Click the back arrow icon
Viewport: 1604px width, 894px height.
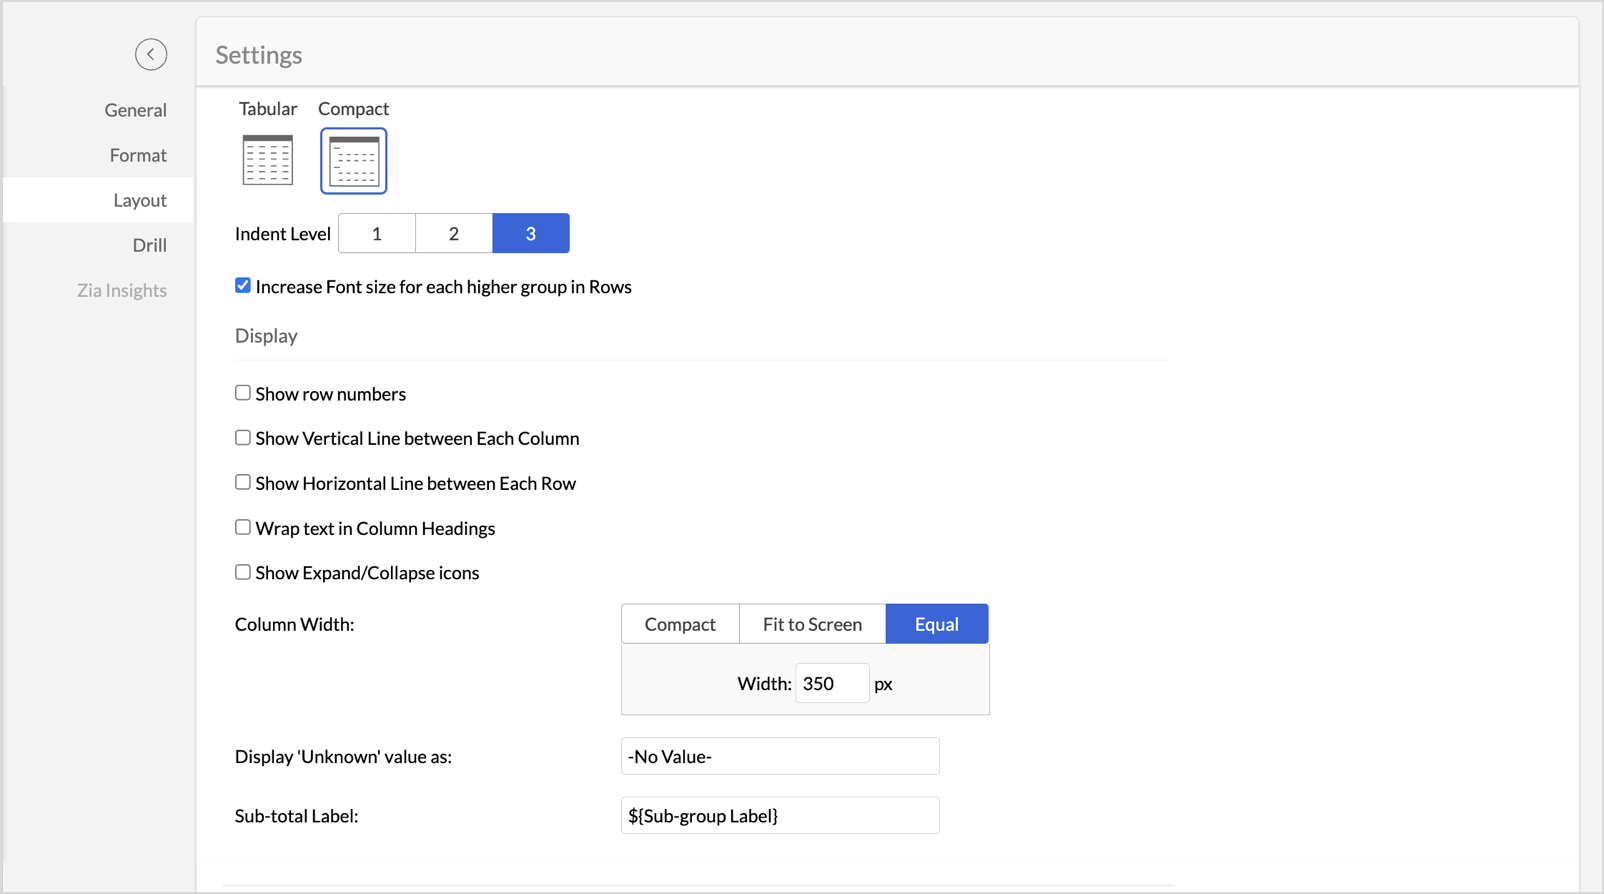(151, 54)
